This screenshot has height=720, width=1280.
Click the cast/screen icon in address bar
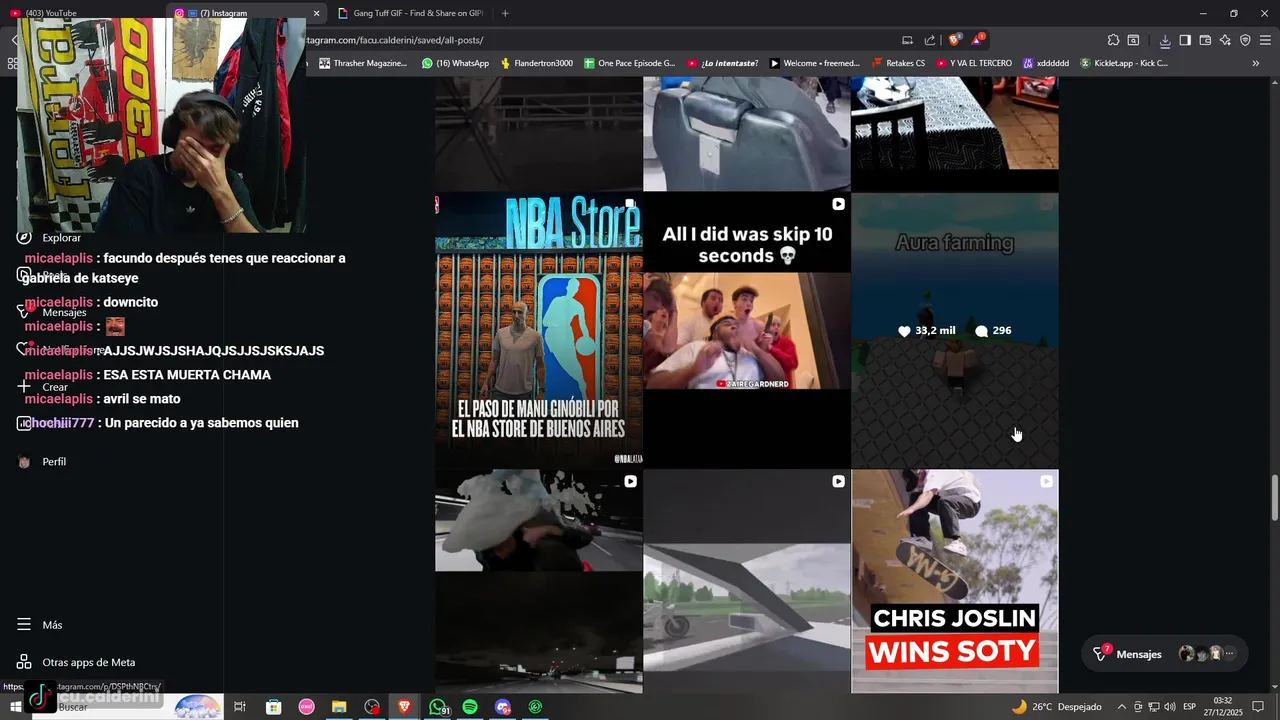[x=907, y=40]
